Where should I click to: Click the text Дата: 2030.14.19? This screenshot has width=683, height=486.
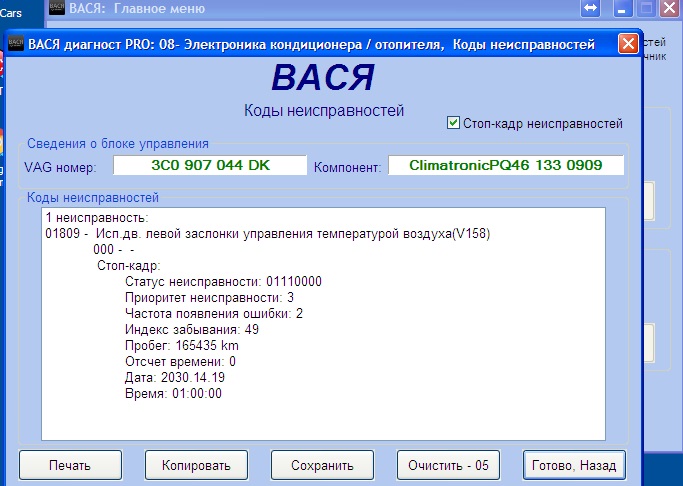point(175,377)
